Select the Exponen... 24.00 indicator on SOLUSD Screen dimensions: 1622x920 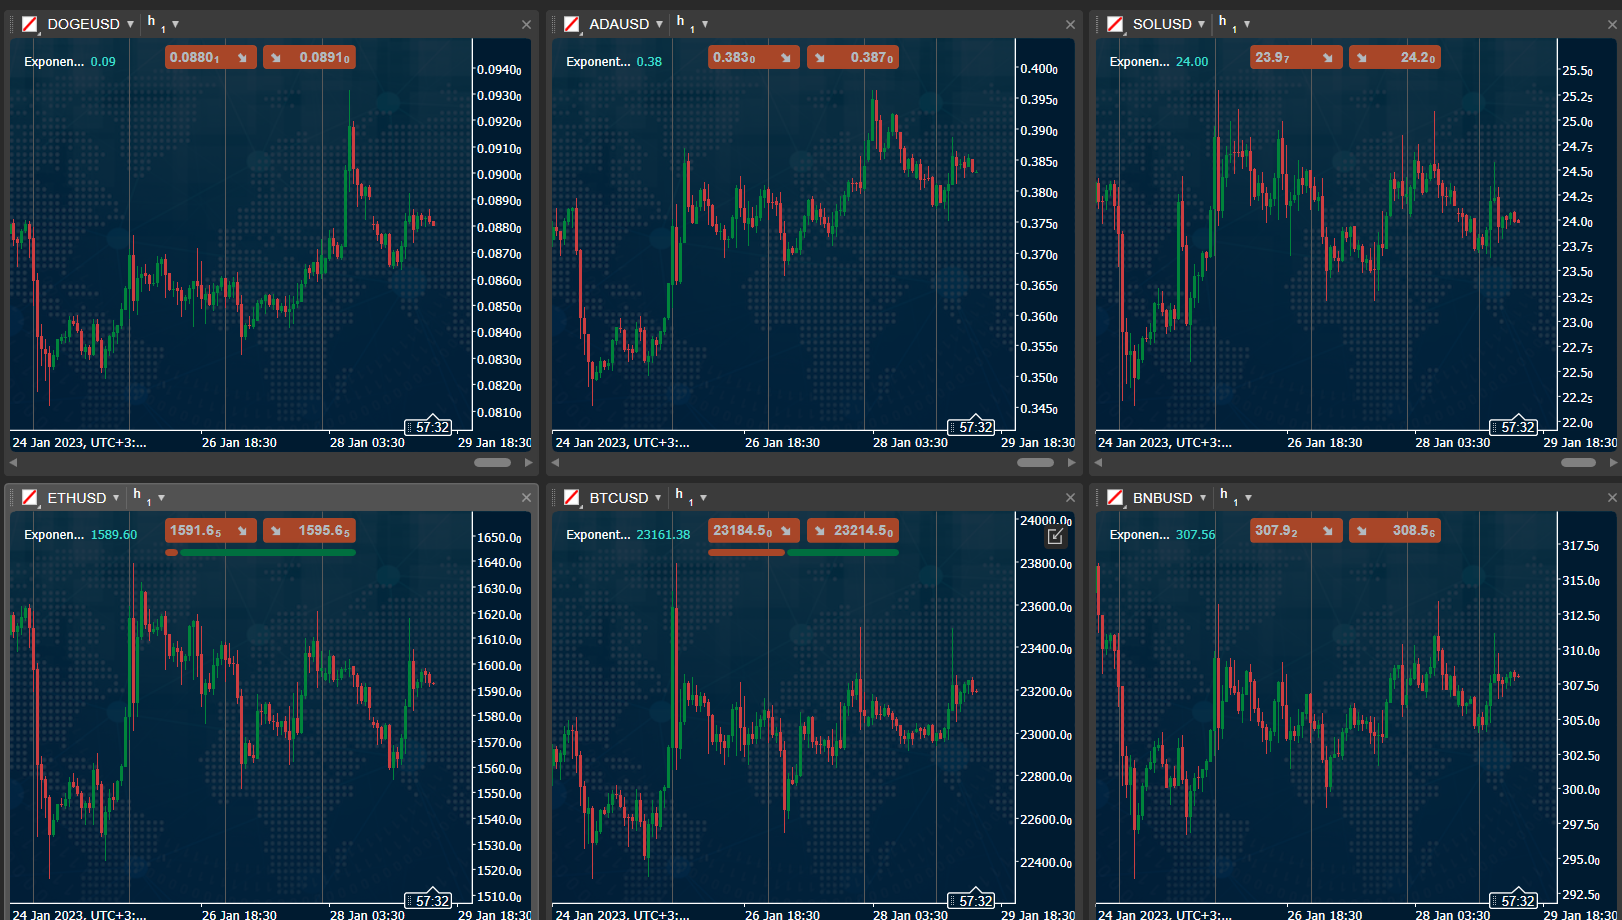click(1159, 62)
